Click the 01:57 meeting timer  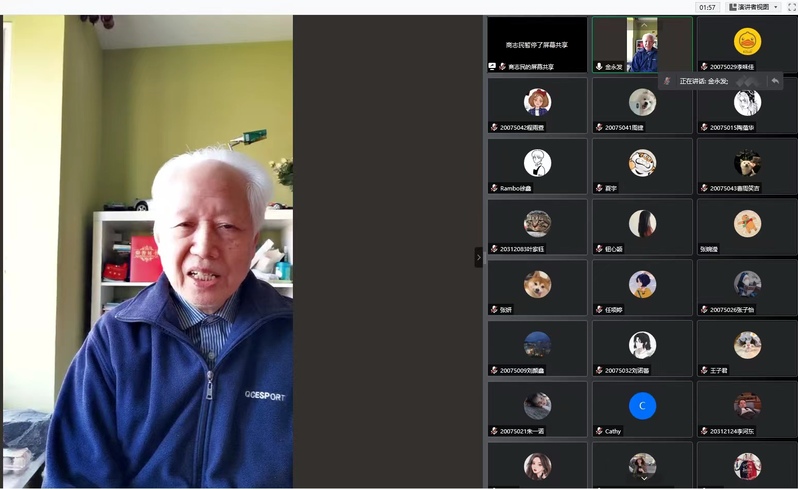pos(707,7)
